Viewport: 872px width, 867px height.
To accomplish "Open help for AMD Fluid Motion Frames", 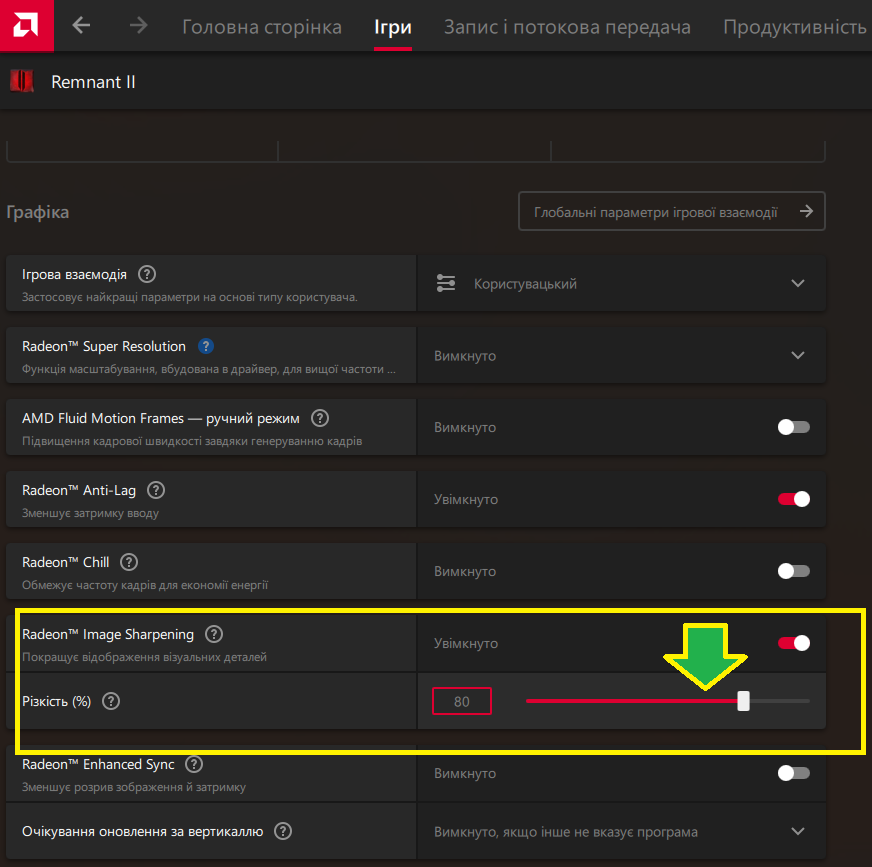I will (320, 418).
